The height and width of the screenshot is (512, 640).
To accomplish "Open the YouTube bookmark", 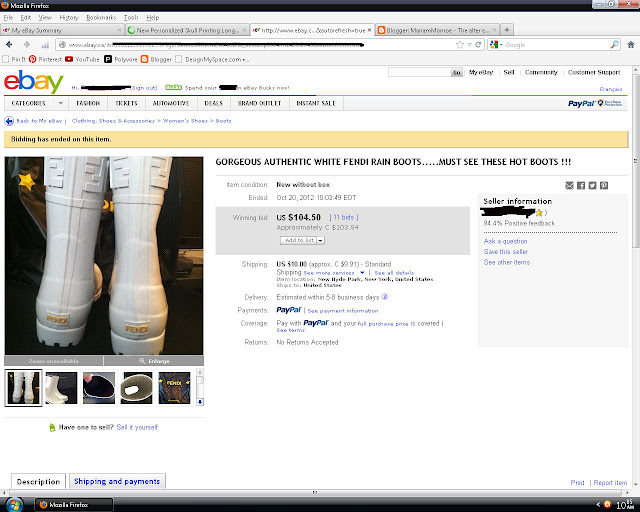I will [82, 59].
